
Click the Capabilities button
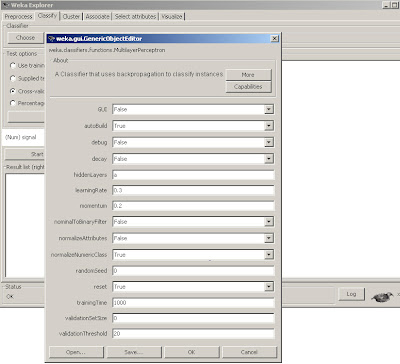pyautogui.click(x=248, y=87)
